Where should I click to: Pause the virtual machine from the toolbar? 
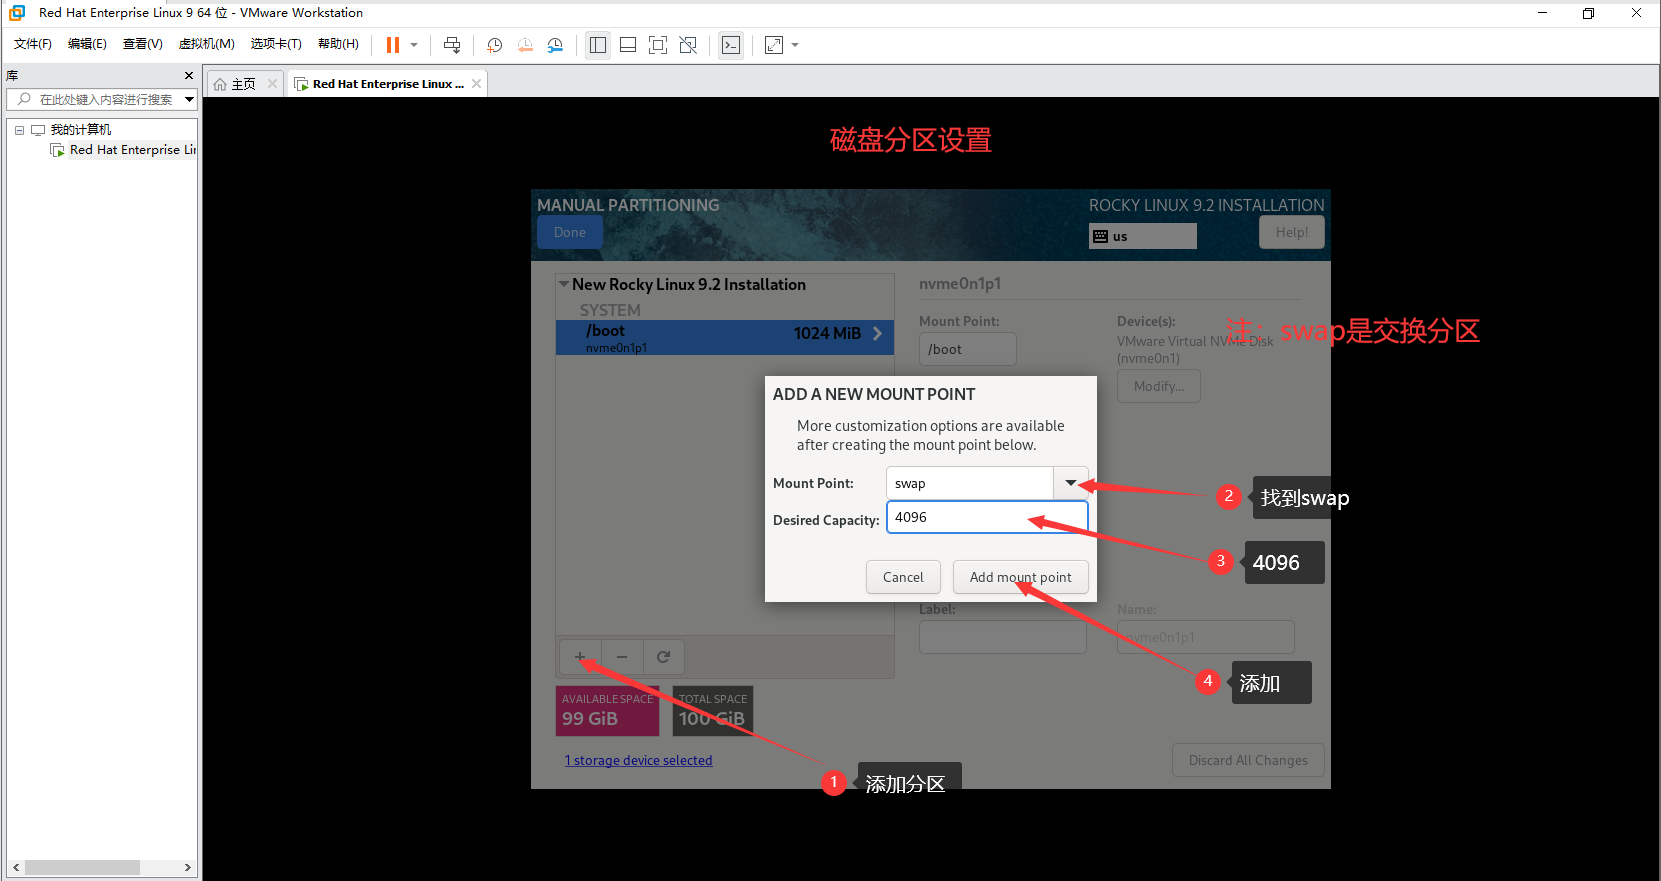pyautogui.click(x=393, y=45)
